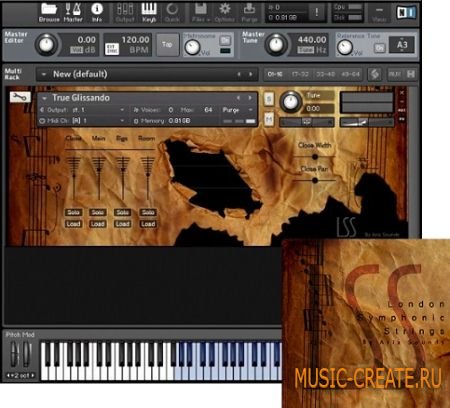Viewport: 450px width, 408px height.
Task: Load the Close mic samples
Action: pyautogui.click(x=73, y=224)
